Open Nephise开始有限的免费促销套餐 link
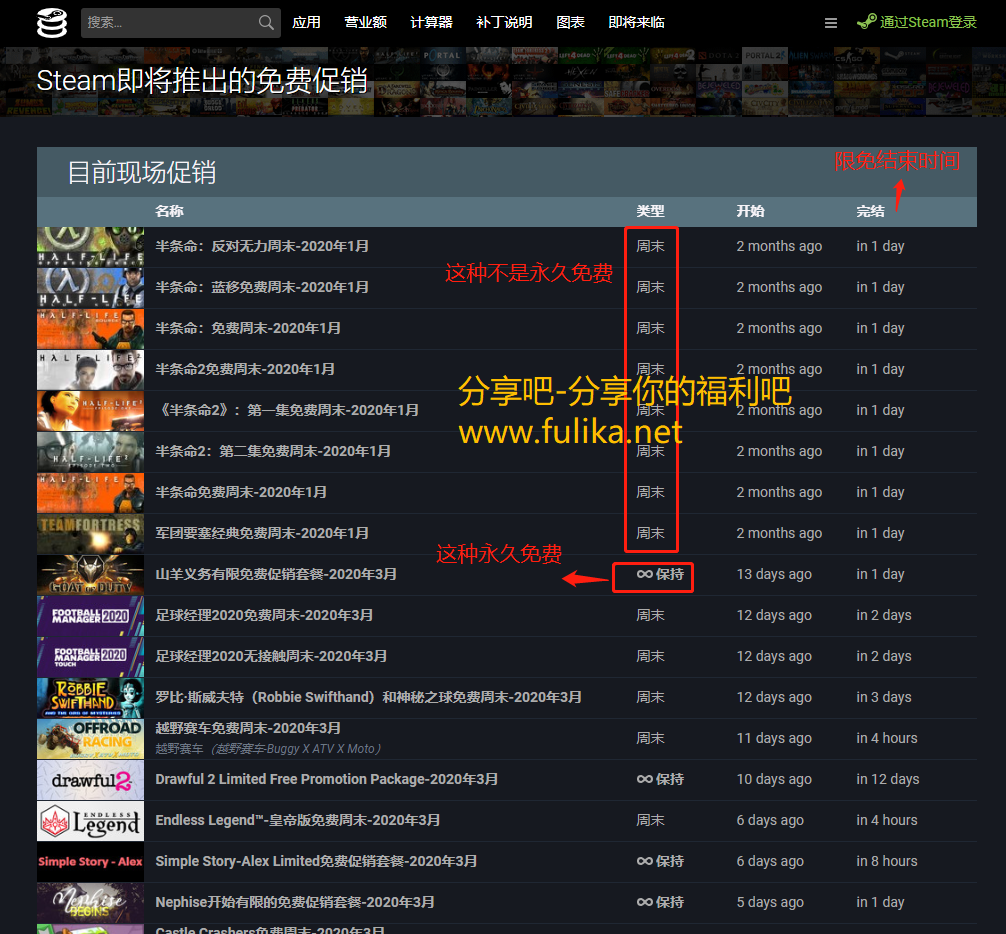Image resolution: width=1006 pixels, height=934 pixels. [295, 903]
